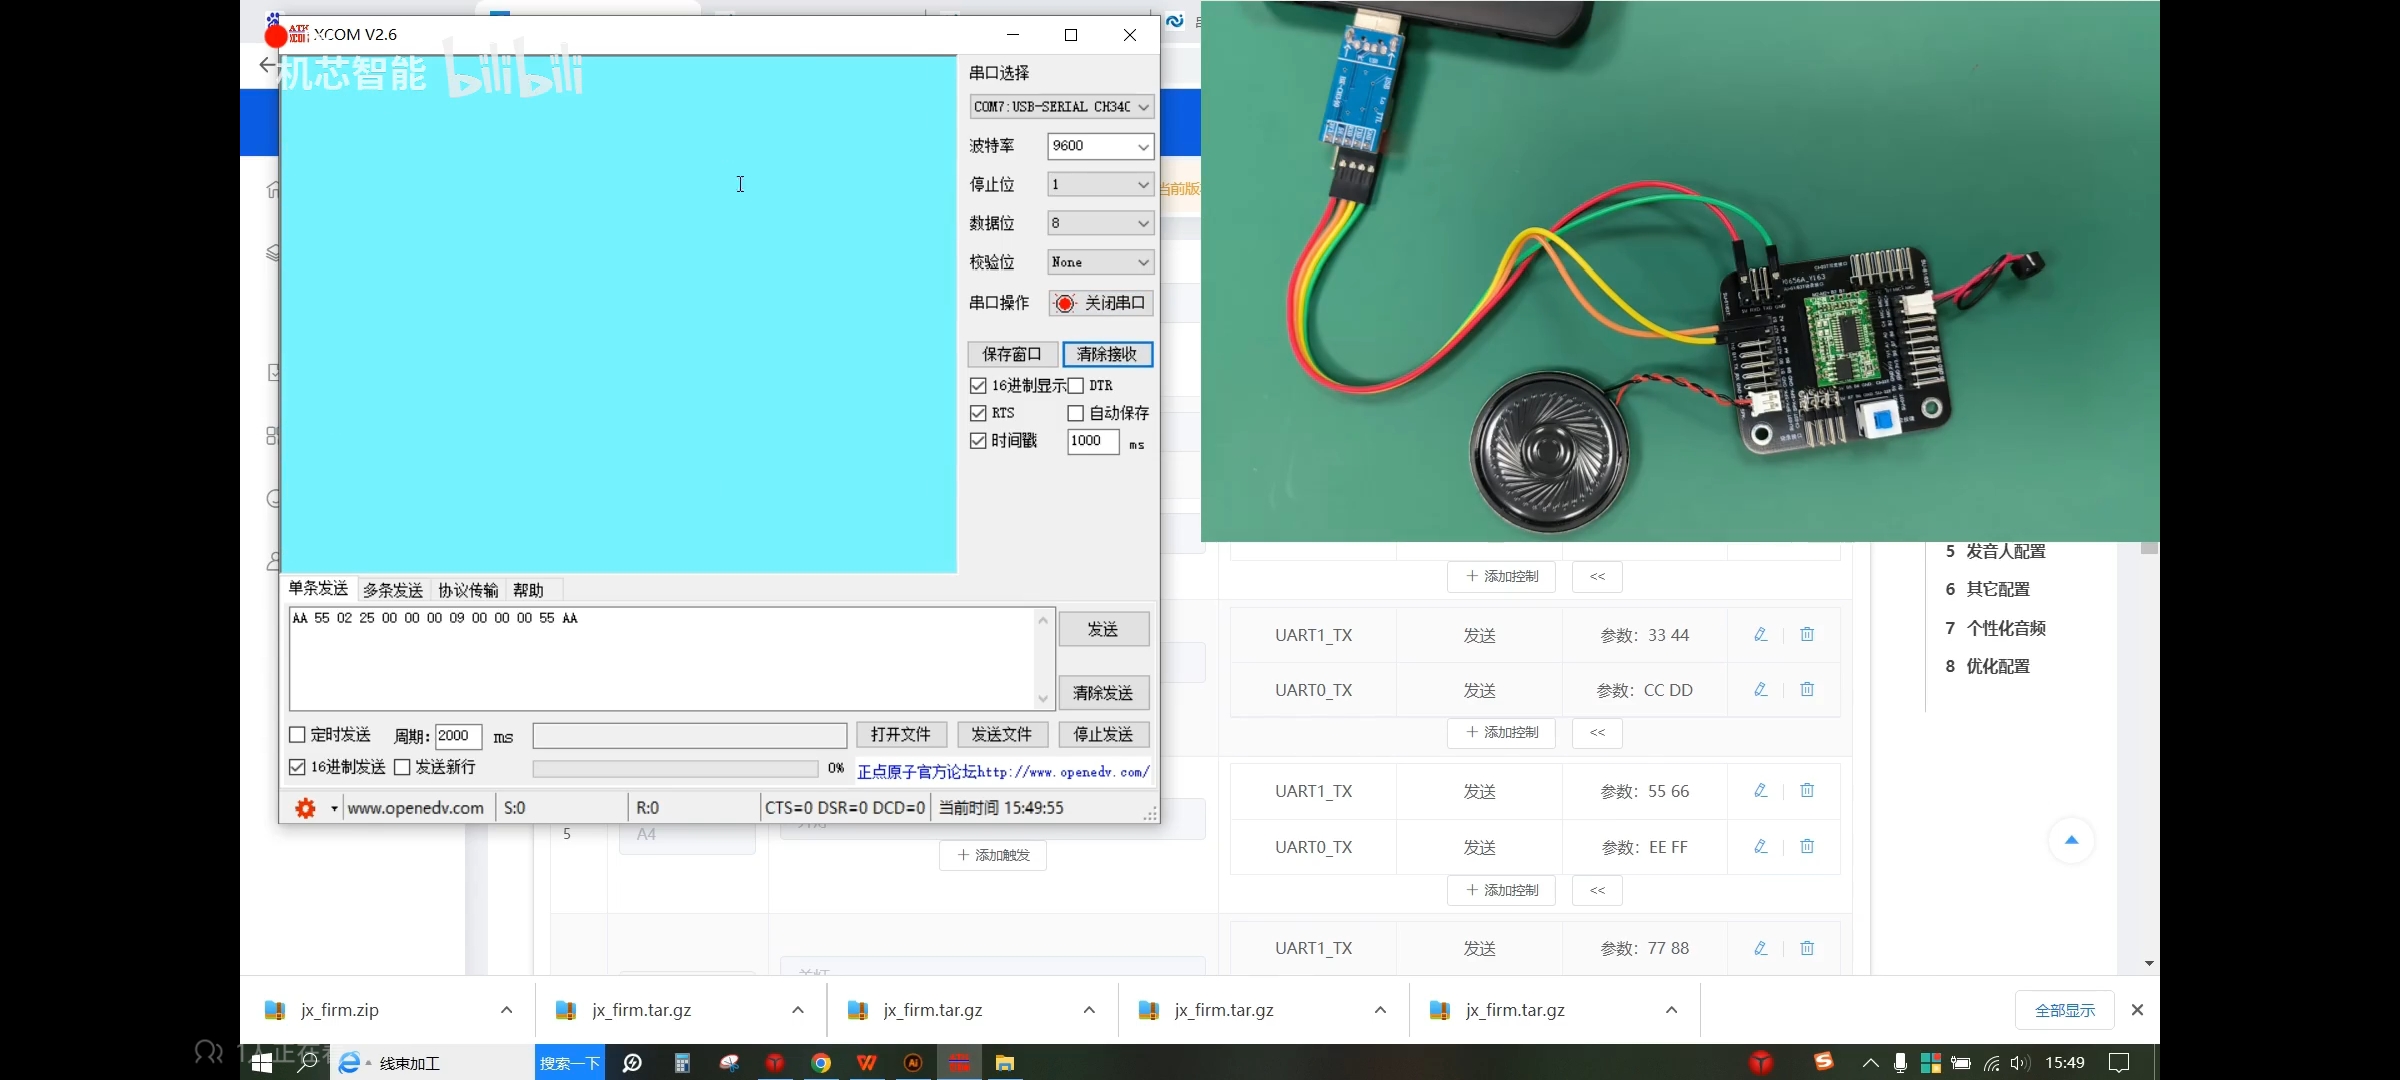Click the 清除接收 button
The width and height of the screenshot is (2400, 1080).
point(1107,354)
